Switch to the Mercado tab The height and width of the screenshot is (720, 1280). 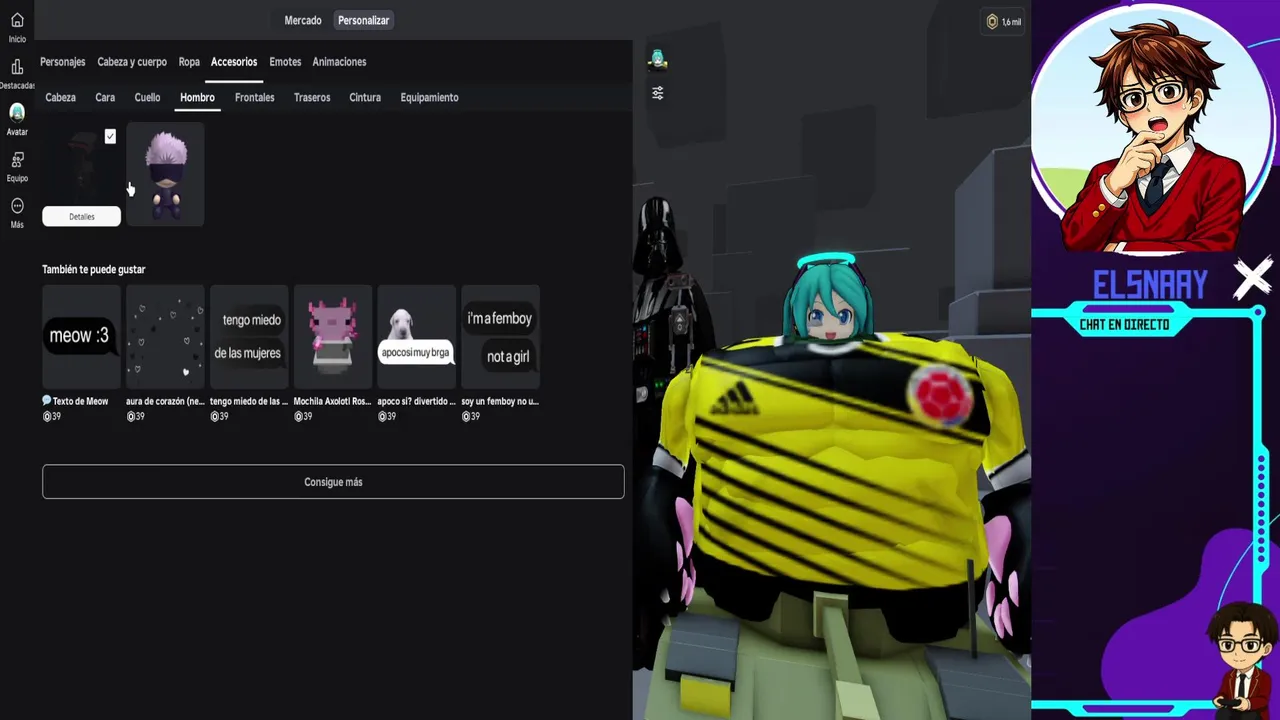[303, 20]
